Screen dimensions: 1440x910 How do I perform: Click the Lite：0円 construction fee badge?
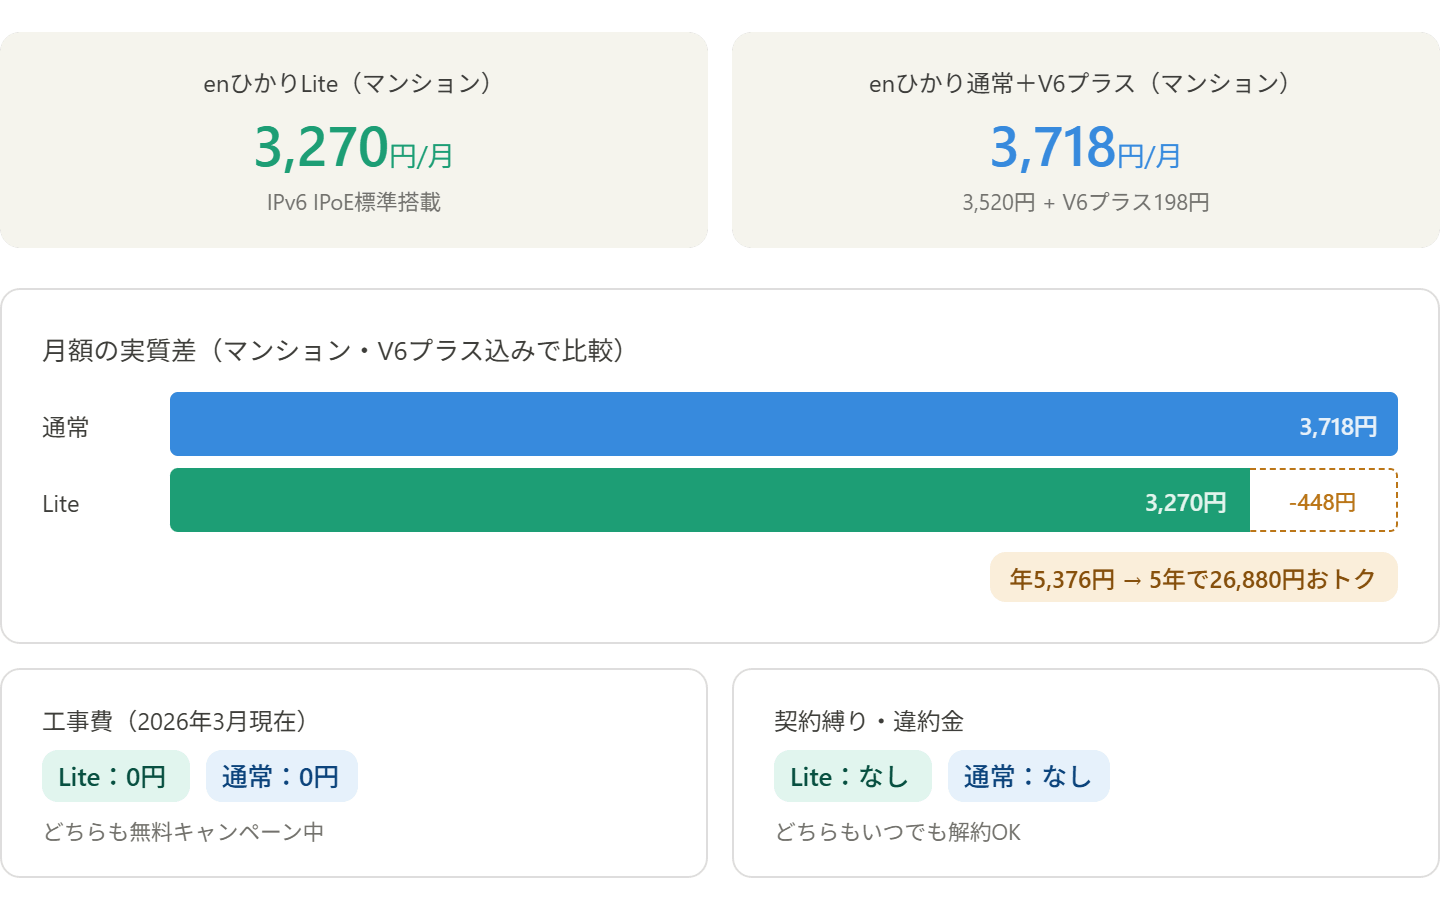(116, 777)
